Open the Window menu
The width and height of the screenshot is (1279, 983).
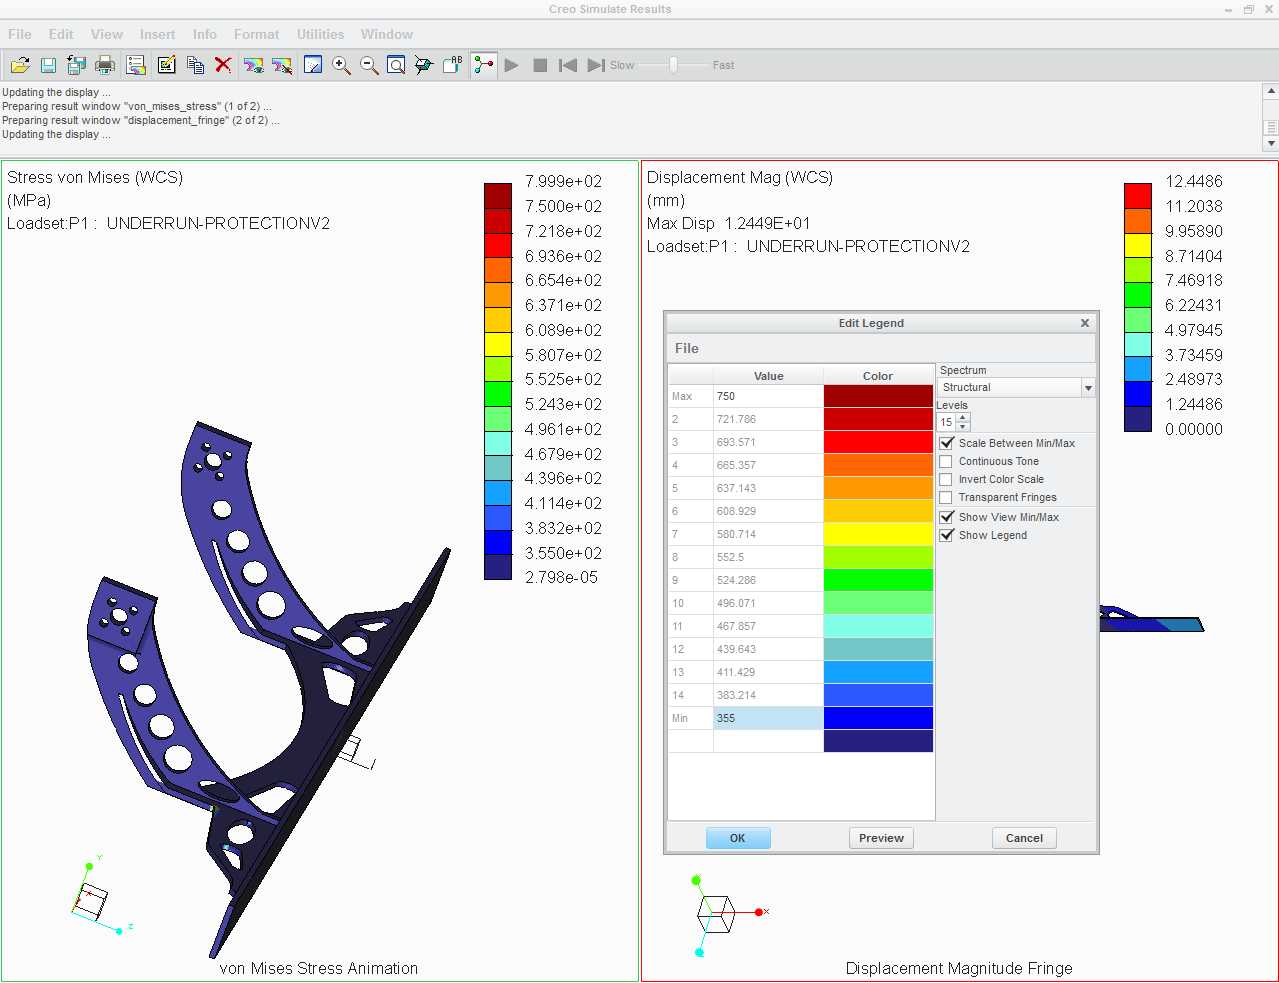(387, 34)
